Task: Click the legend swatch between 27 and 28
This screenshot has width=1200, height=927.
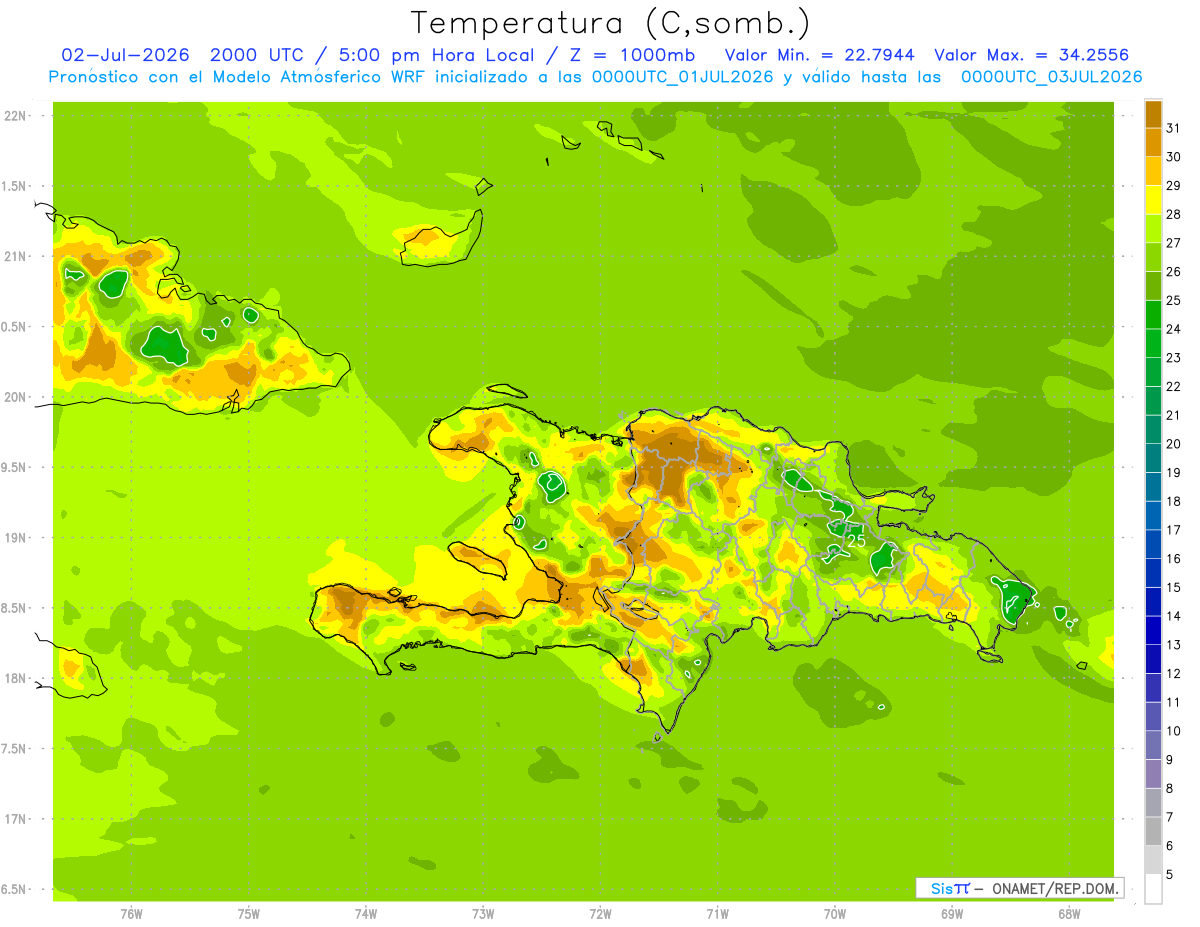Action: tap(1153, 229)
